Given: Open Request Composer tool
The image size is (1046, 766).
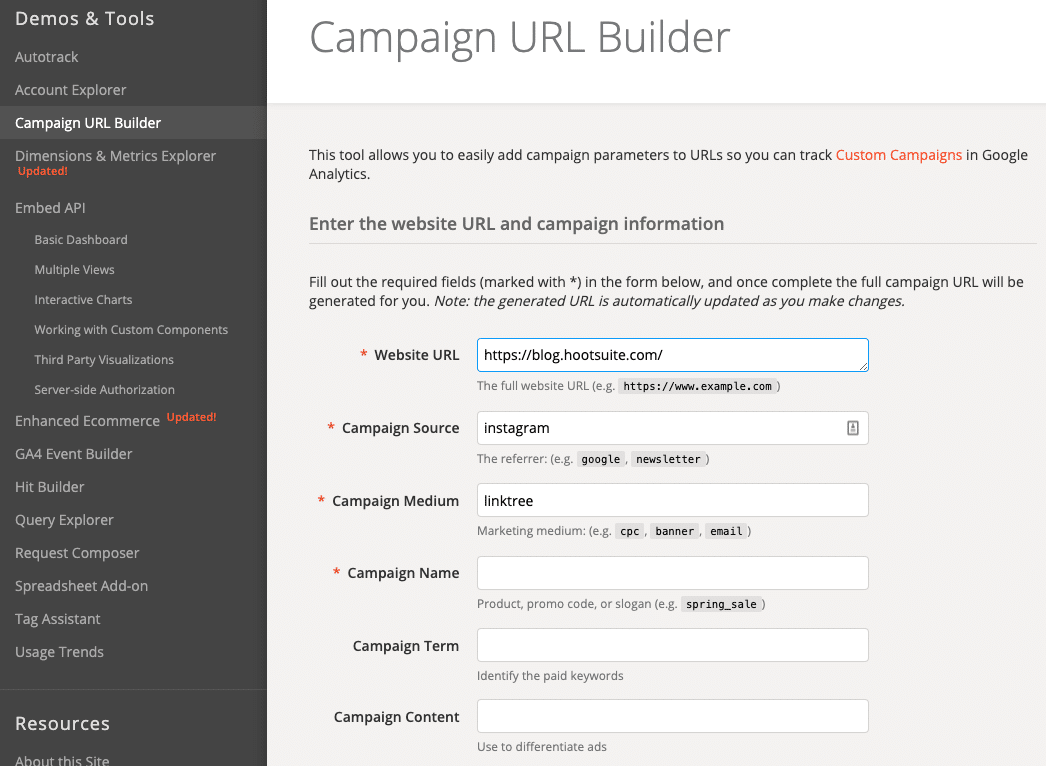Looking at the screenshot, I should point(77,553).
